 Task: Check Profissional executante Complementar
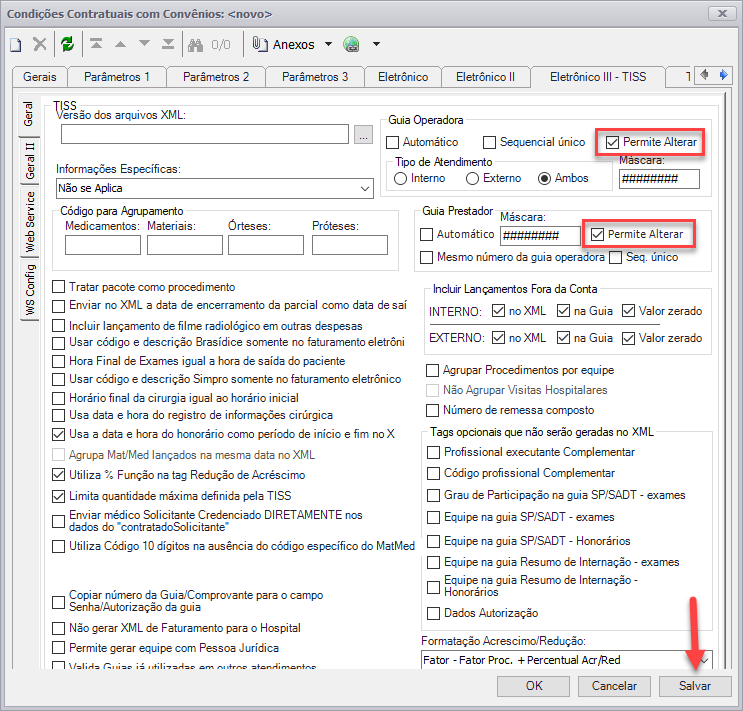(x=433, y=452)
